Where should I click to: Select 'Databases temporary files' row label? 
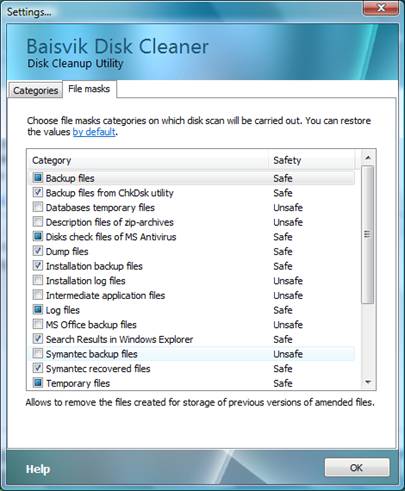point(100,208)
